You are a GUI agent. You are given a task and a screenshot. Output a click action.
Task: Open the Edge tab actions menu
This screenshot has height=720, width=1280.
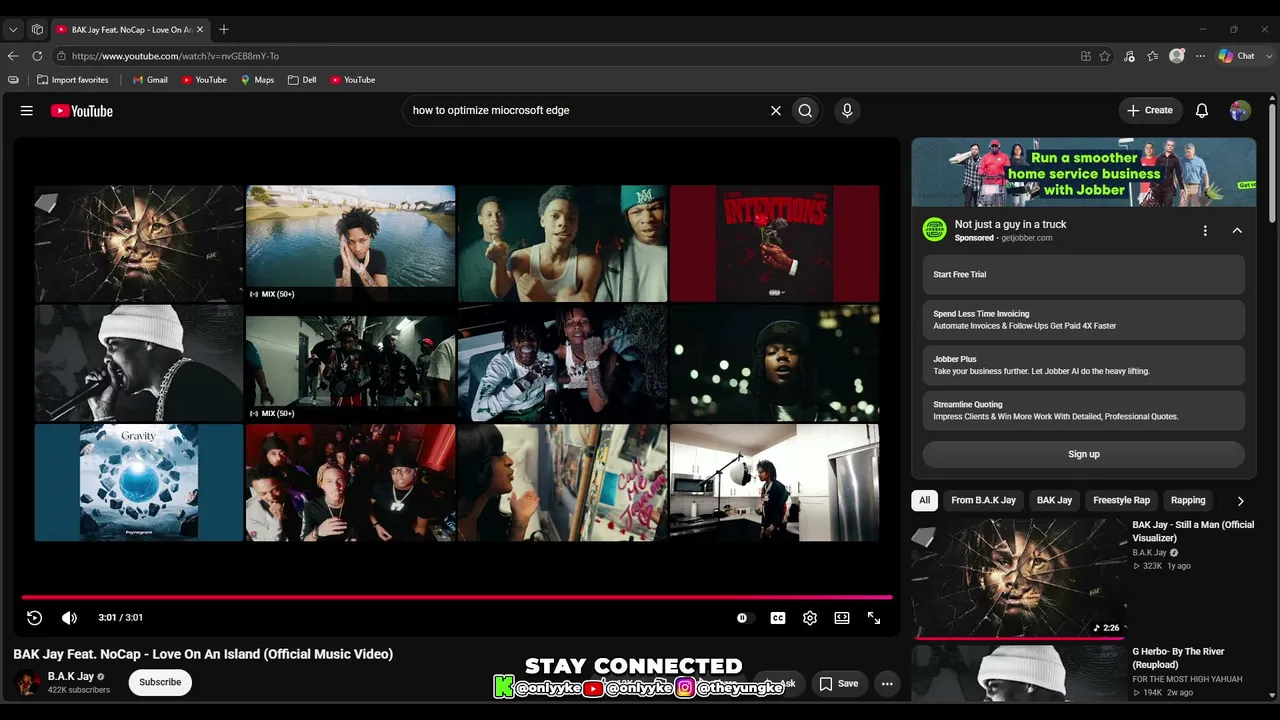point(13,30)
